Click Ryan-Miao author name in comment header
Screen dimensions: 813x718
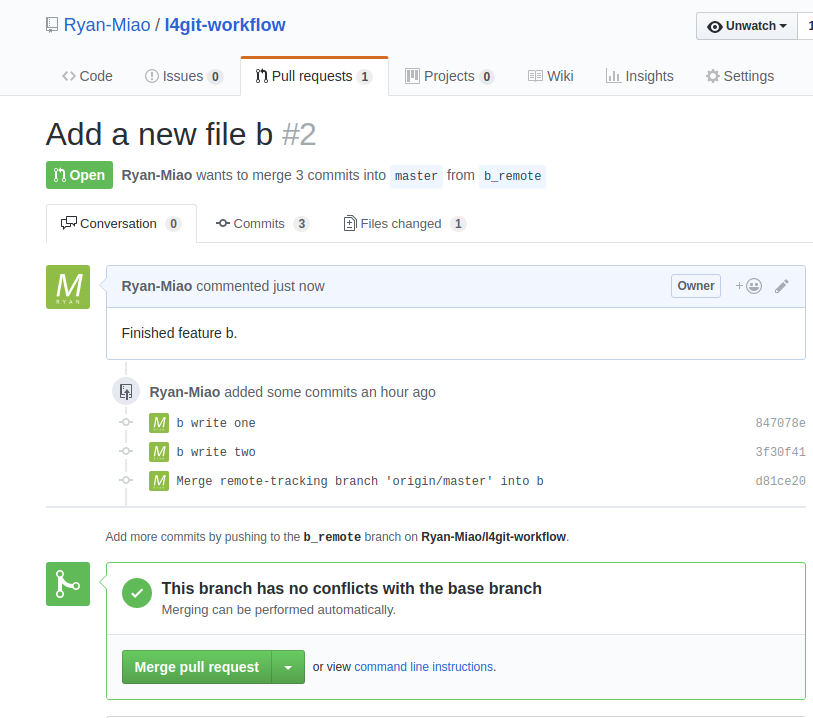157,286
